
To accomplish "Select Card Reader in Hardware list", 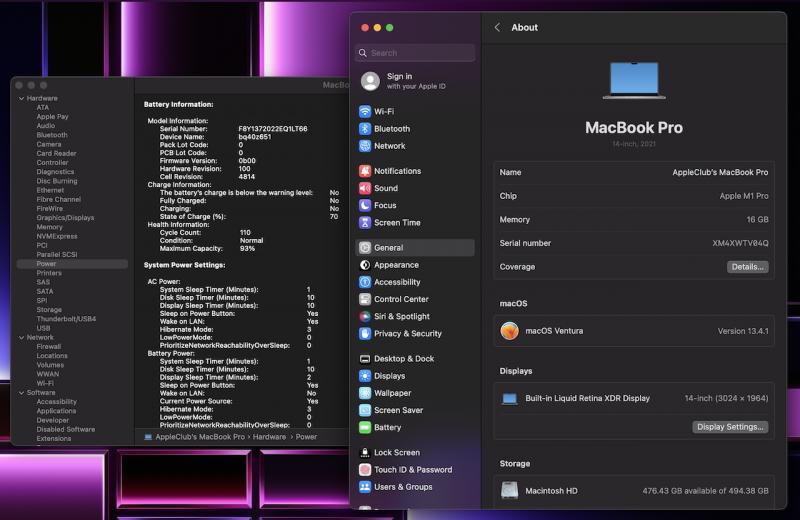I will pyautogui.click(x=56, y=153).
